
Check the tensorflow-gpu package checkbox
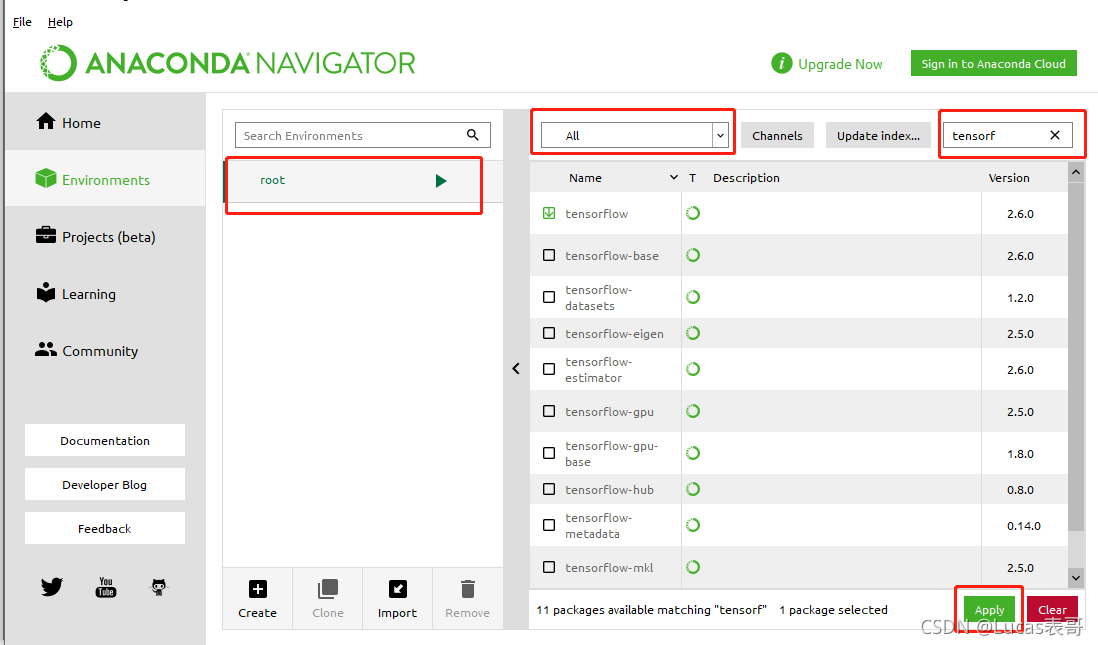[x=549, y=411]
